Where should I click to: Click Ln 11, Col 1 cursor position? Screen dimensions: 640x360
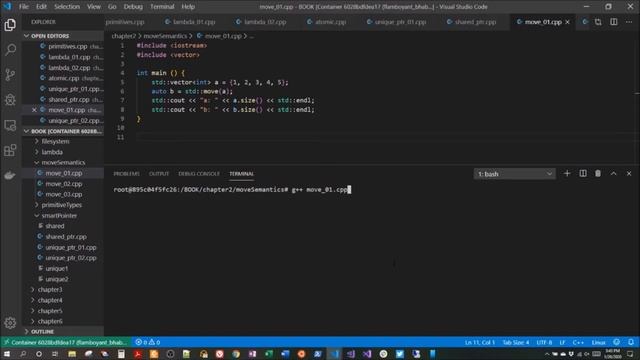click(480, 342)
